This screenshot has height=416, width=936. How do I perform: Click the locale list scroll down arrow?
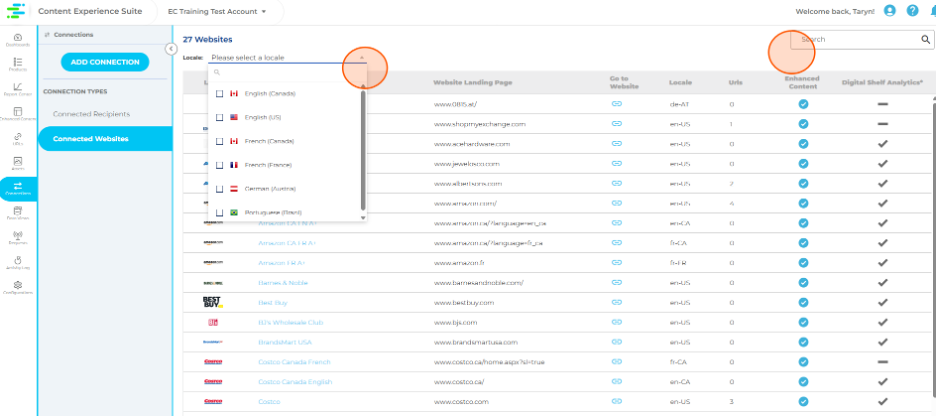pyautogui.click(x=363, y=218)
